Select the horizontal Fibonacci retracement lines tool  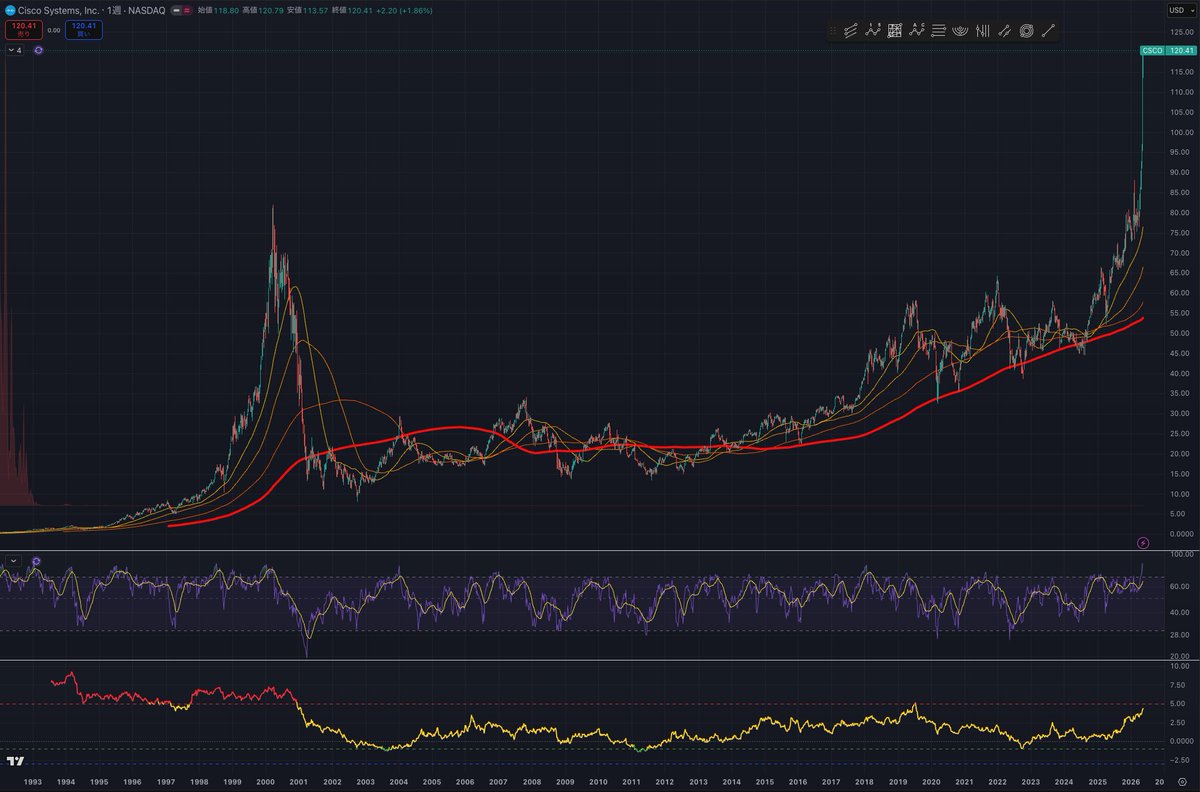939,31
